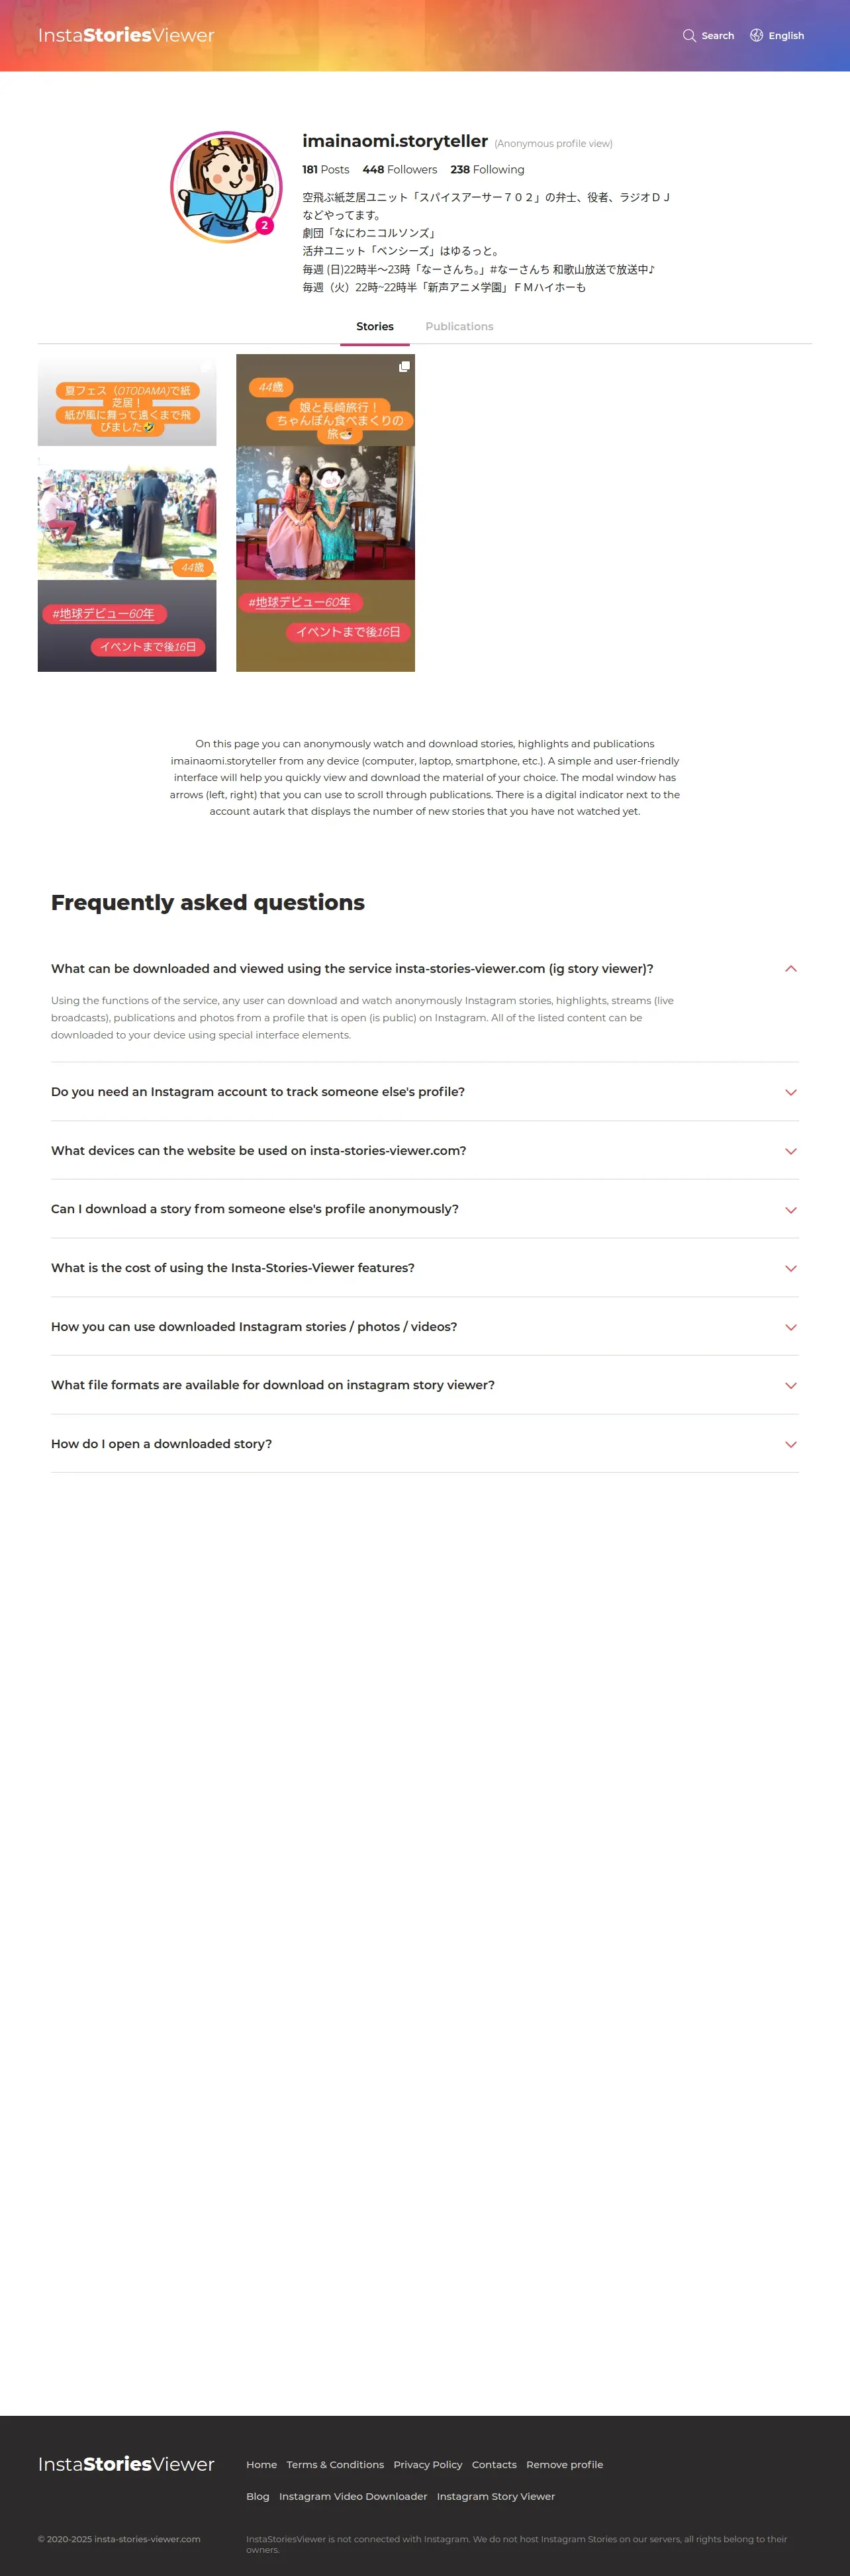
Task: Collapse the first FAQ answer
Action: 790,968
